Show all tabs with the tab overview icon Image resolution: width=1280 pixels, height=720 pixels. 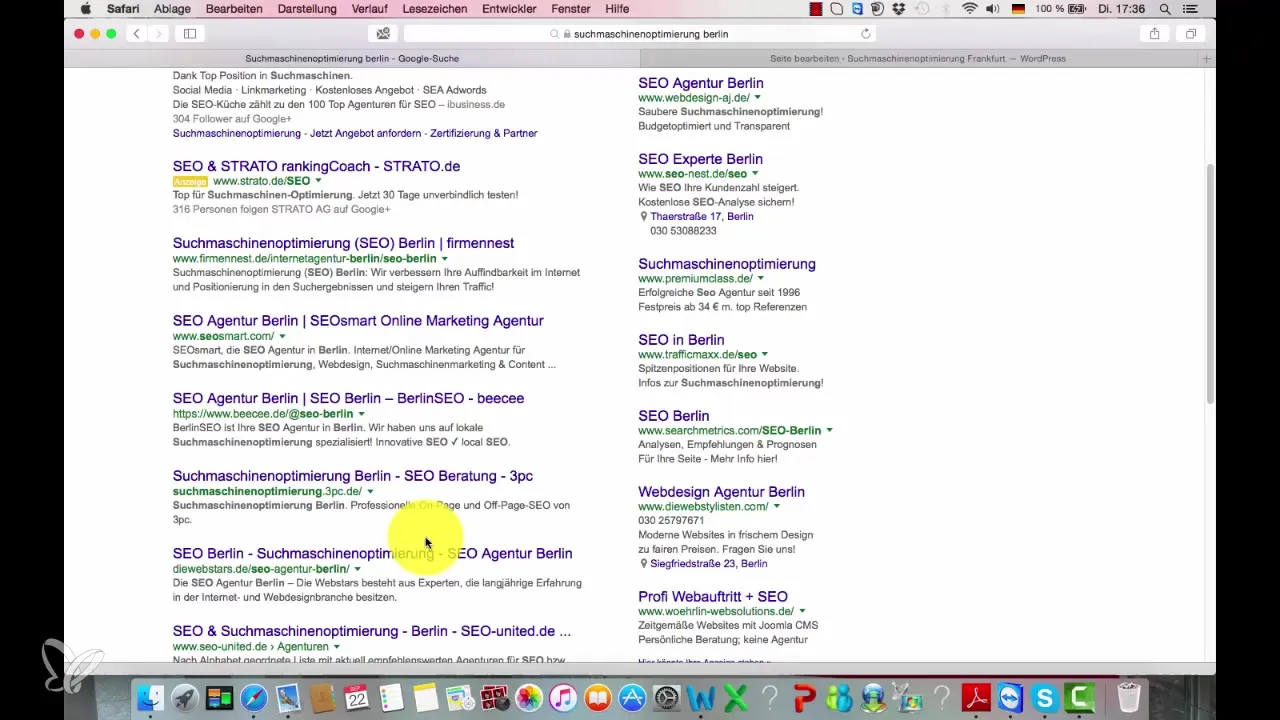[1191, 33]
